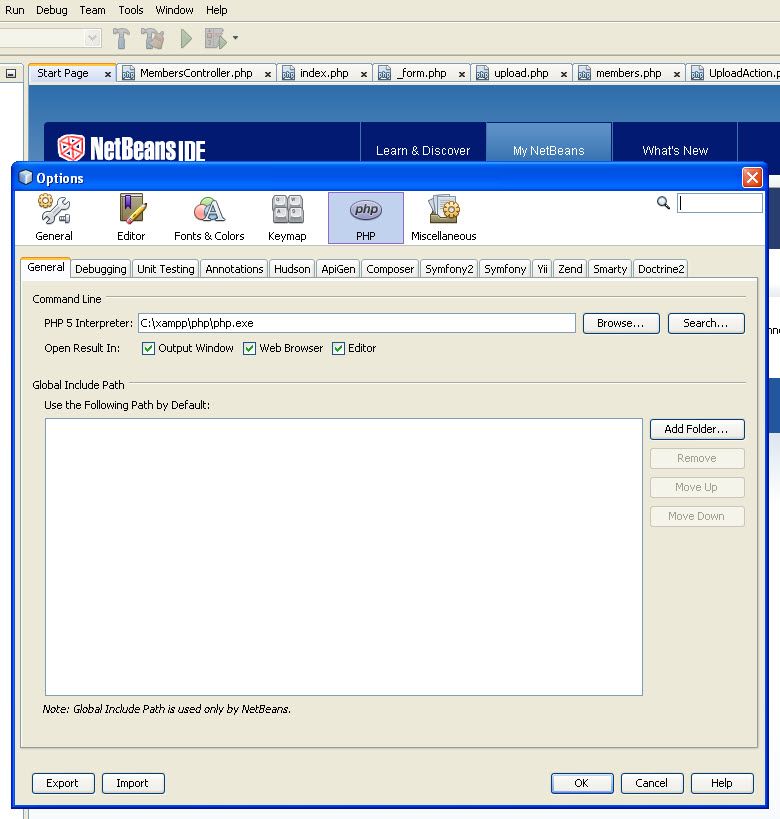Toggle the Output Window checkbox
This screenshot has height=819, width=780.
pyautogui.click(x=148, y=348)
